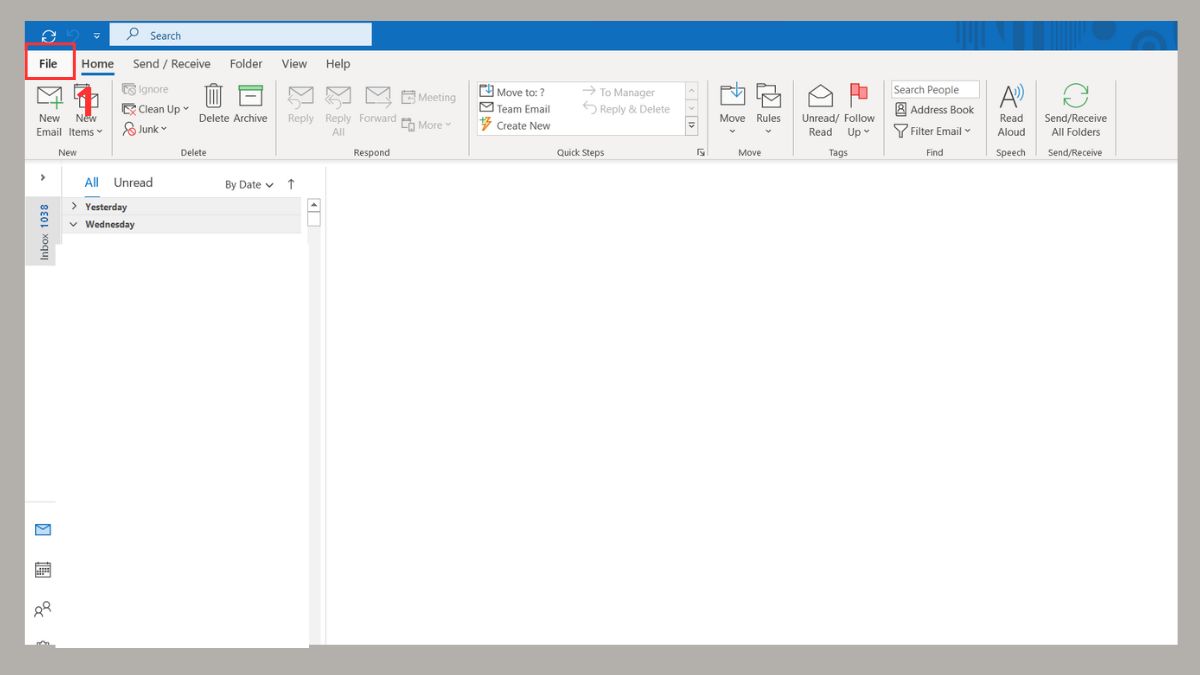The height and width of the screenshot is (675, 1200).
Task: Click the New Email icon
Action: click(x=49, y=98)
